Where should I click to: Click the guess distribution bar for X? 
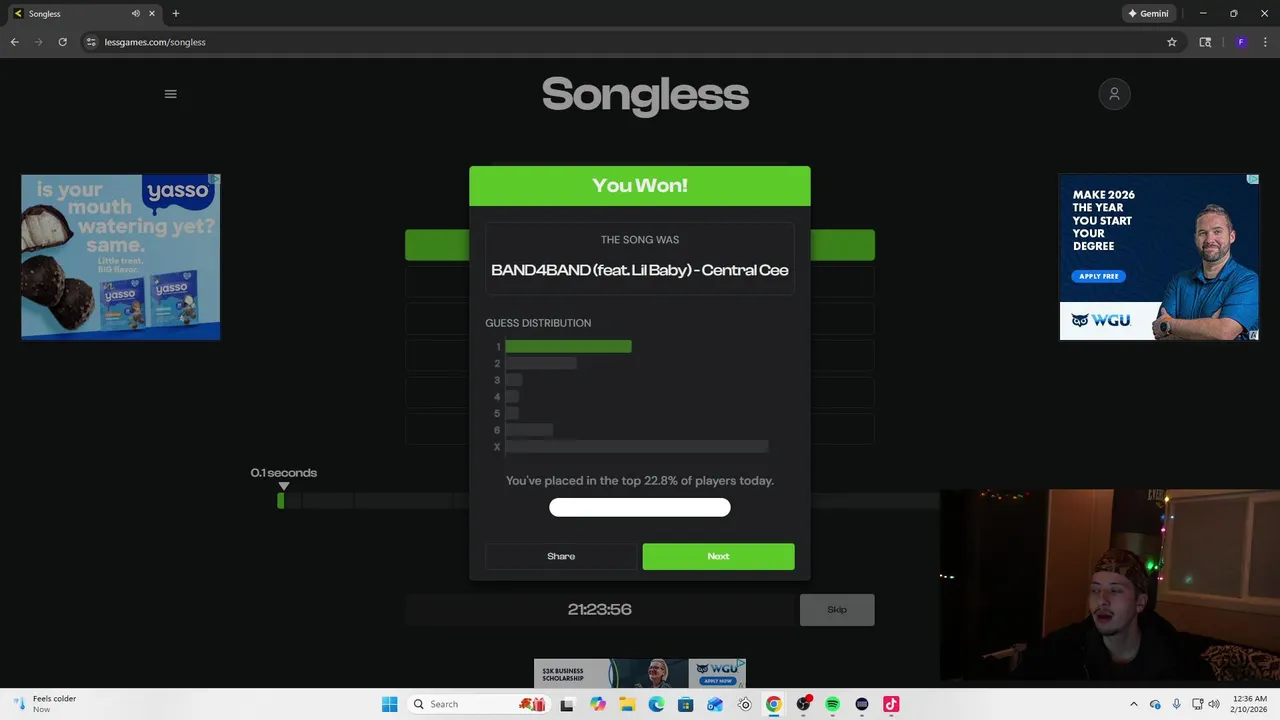(637, 447)
